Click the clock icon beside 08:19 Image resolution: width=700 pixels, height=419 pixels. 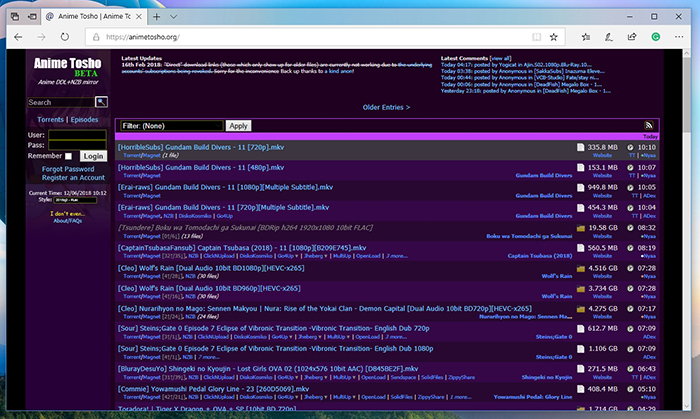(630, 248)
